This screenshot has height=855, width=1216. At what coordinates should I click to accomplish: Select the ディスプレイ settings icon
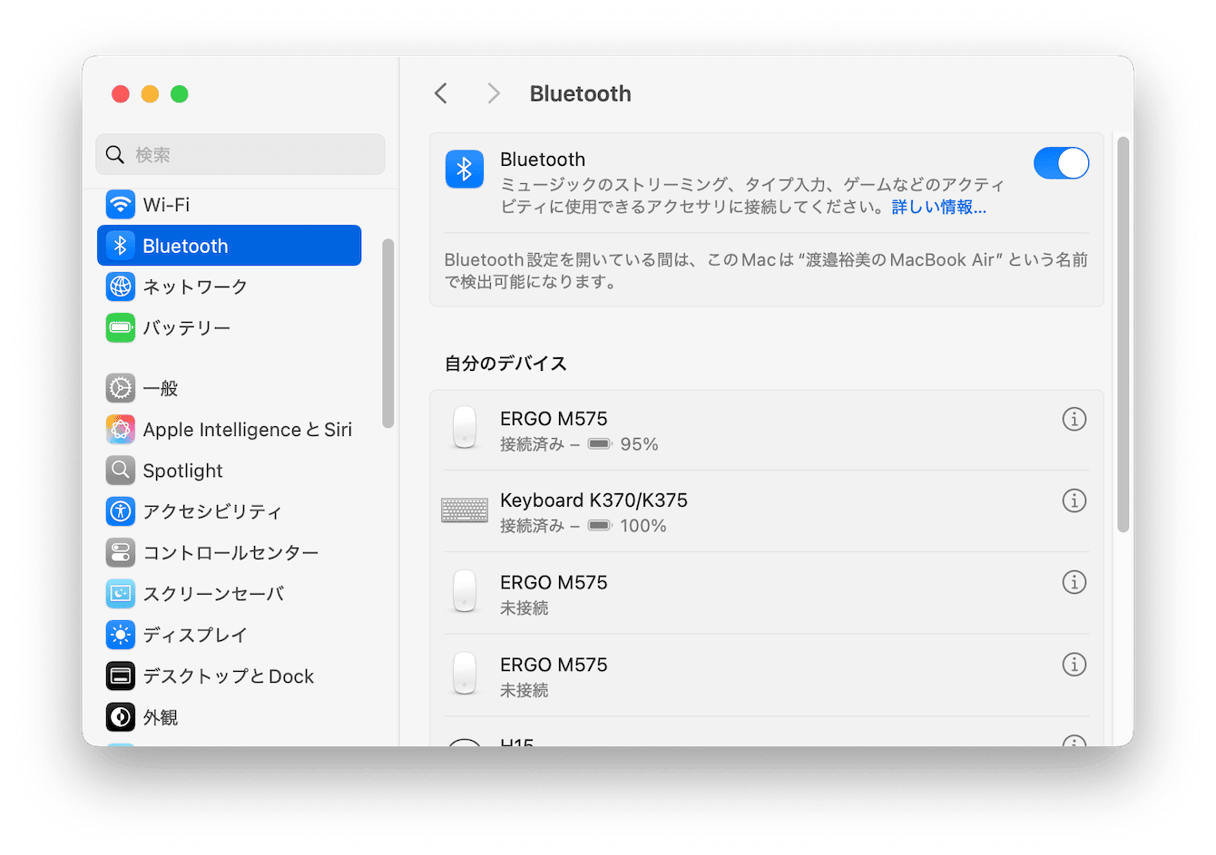[x=120, y=634]
